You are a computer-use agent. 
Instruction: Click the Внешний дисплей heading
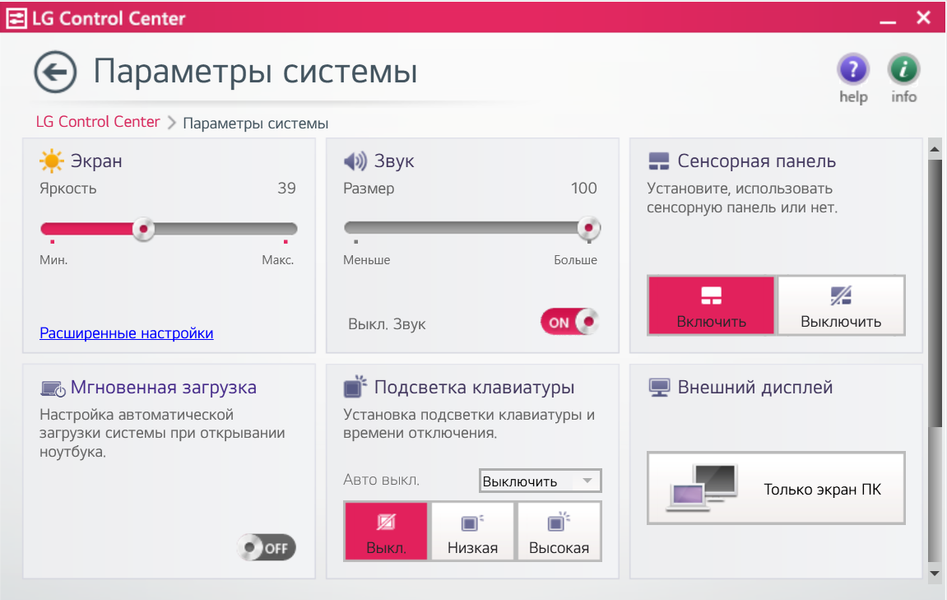click(755, 387)
